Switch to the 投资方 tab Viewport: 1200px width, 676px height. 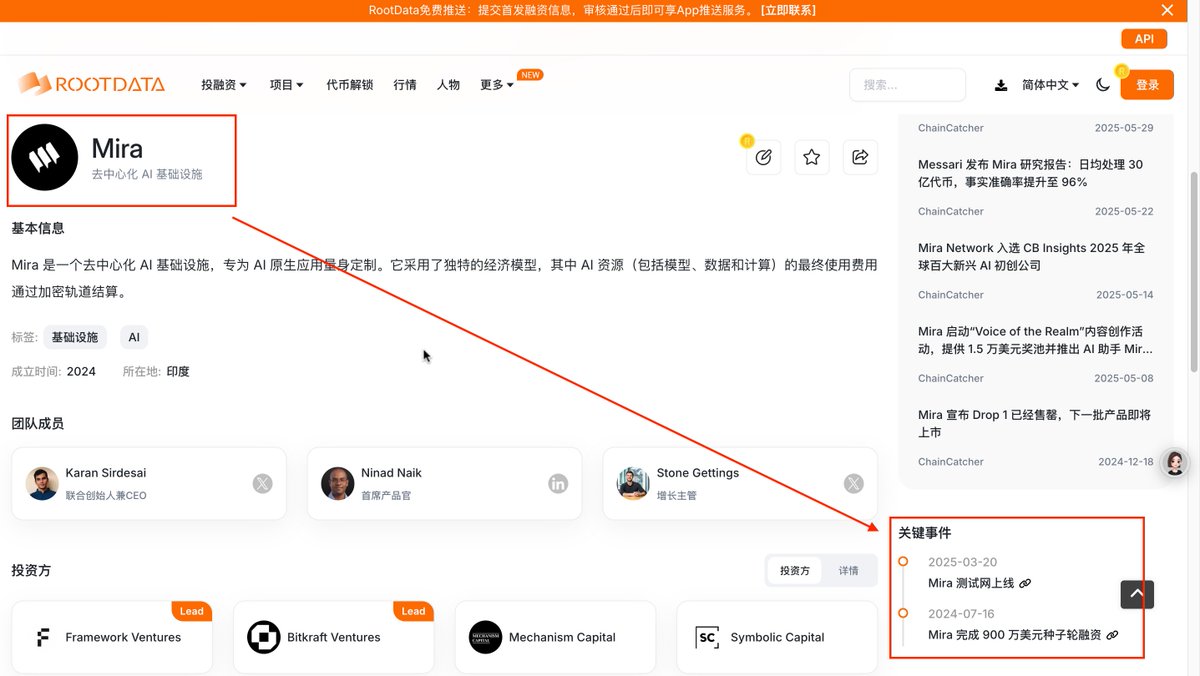[x=795, y=571]
